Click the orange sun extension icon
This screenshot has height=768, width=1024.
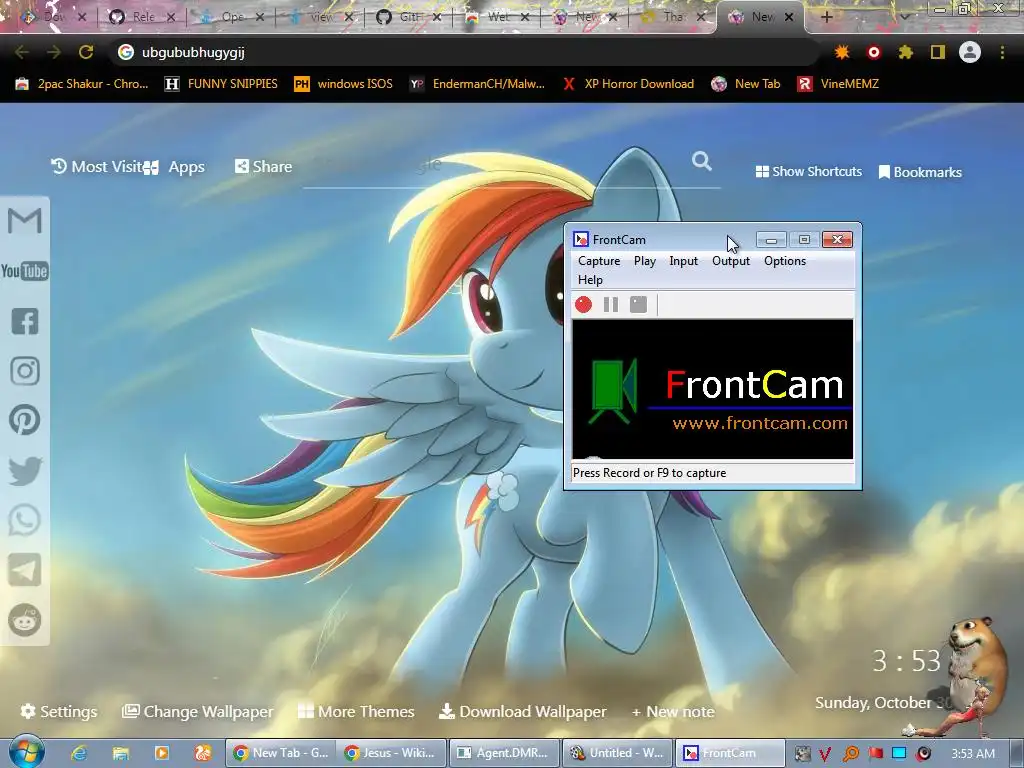click(842, 52)
